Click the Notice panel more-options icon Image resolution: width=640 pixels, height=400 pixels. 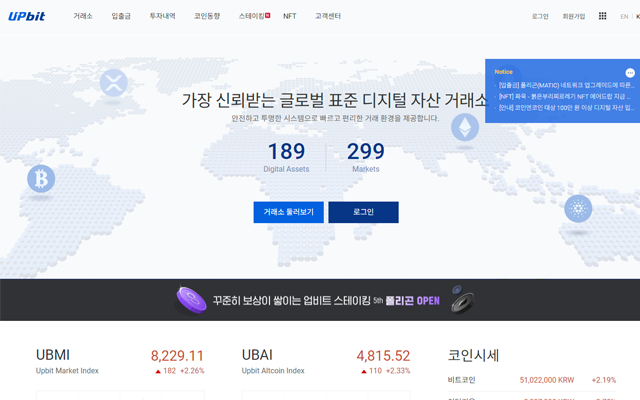tap(630, 73)
